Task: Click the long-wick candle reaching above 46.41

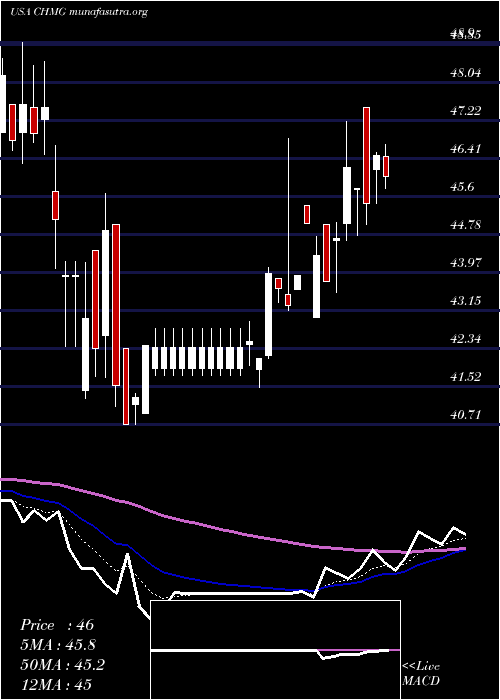Action: pyautogui.click(x=288, y=300)
